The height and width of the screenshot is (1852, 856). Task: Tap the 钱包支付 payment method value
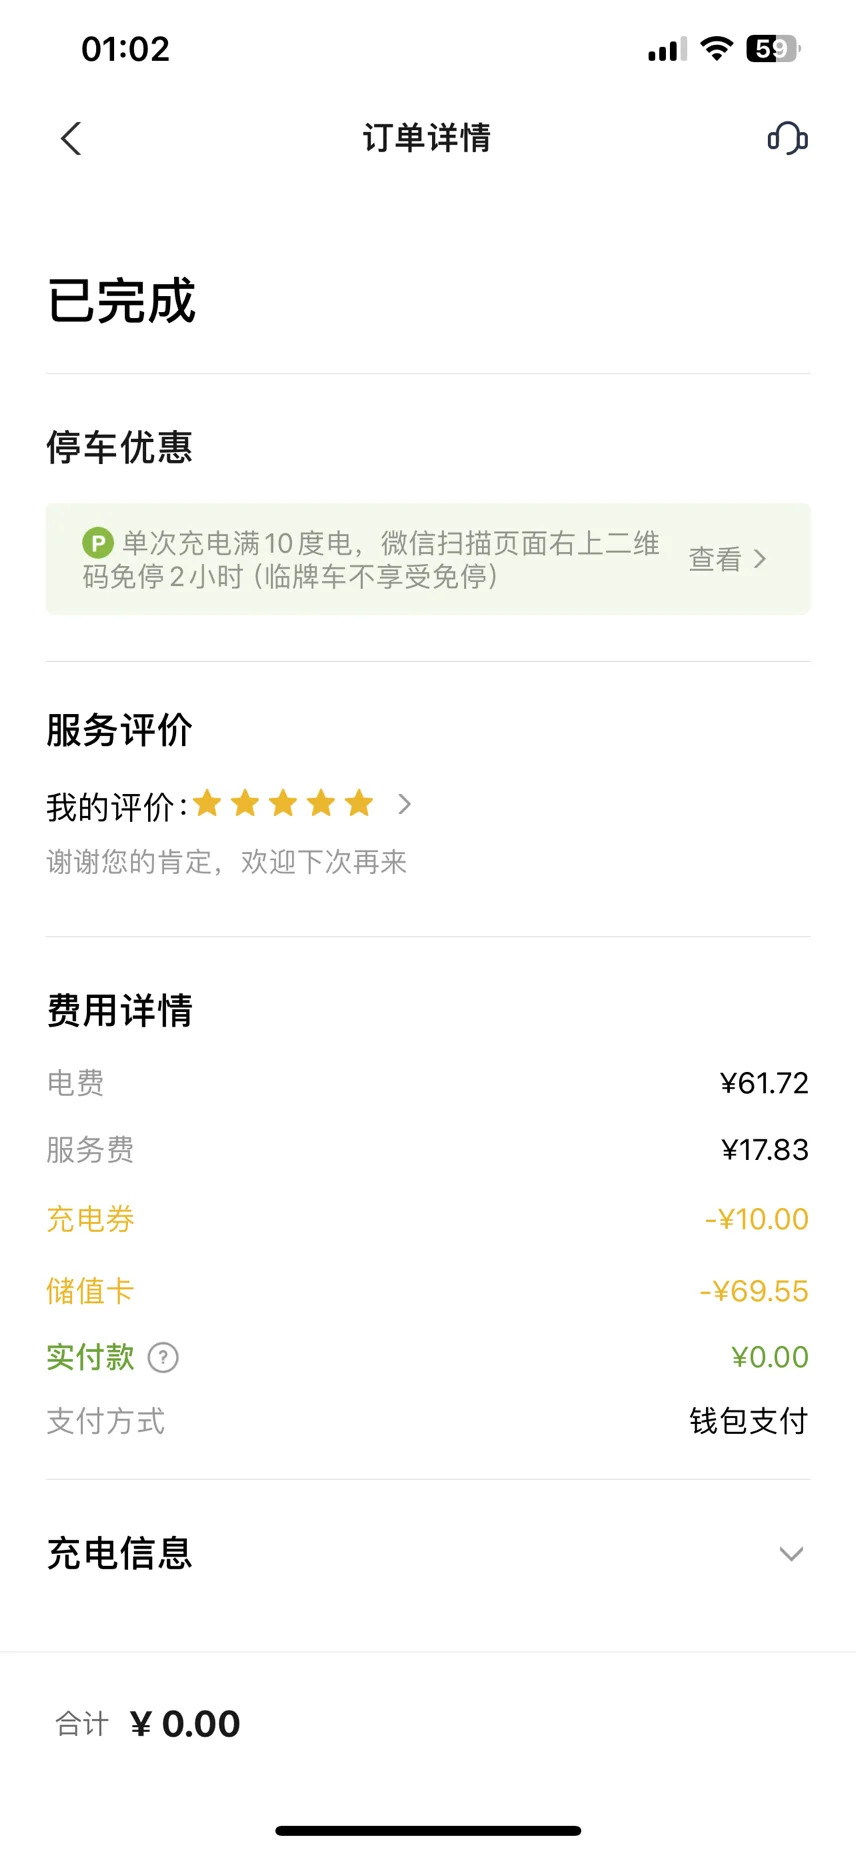point(749,1421)
